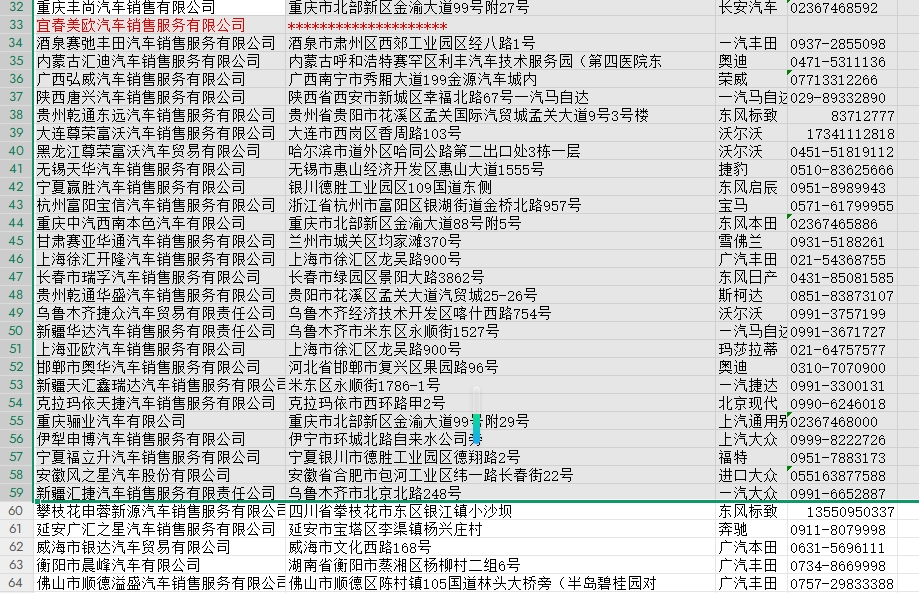Click brand cell 捷豹
Viewport: 919px width, 593px height.
751,169
